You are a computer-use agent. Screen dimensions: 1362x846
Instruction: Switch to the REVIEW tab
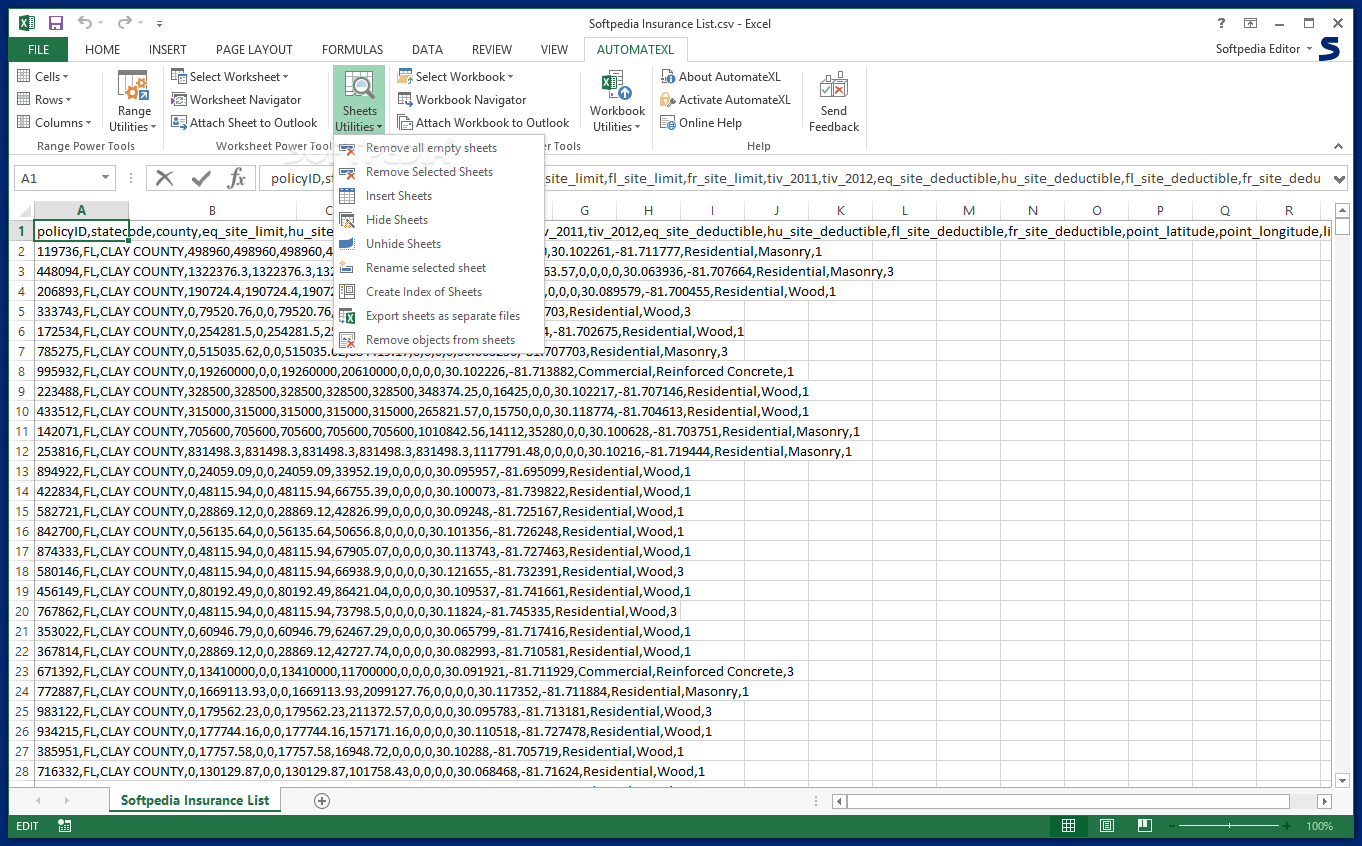tap(492, 50)
